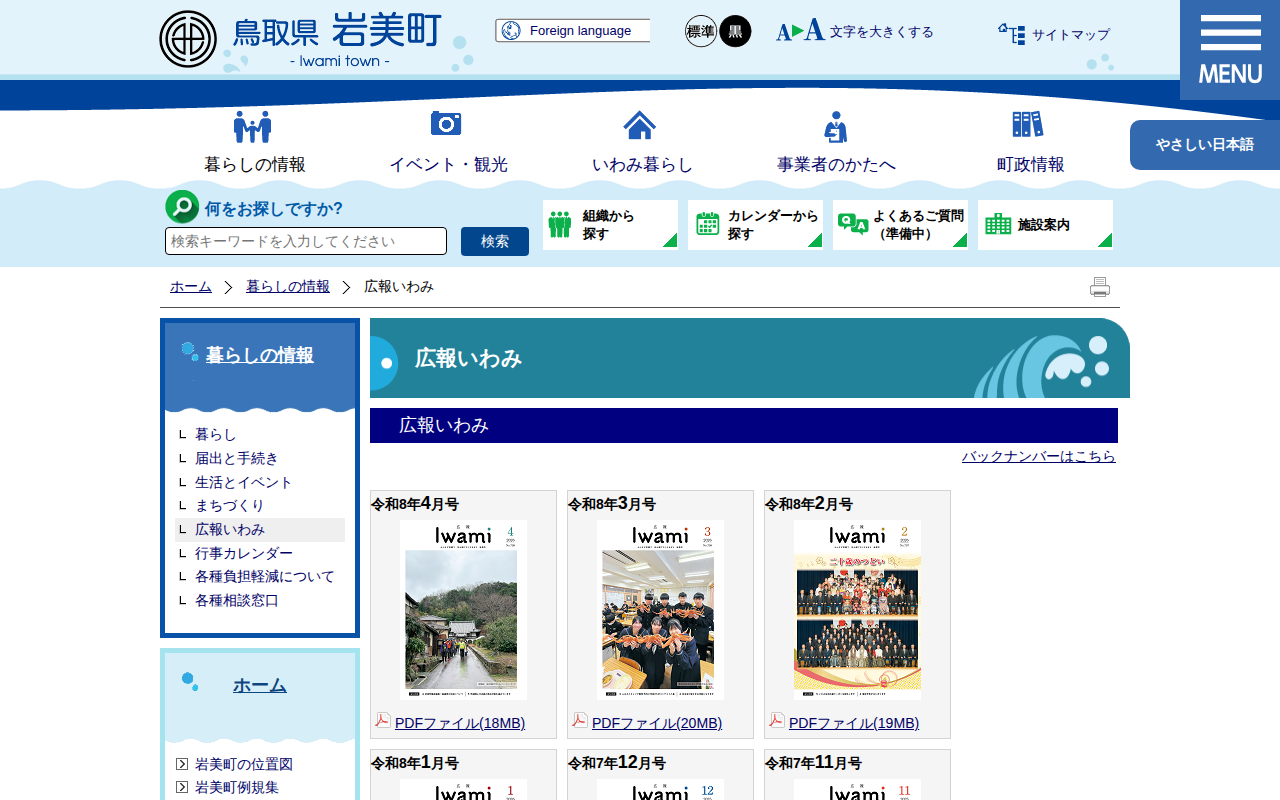This screenshot has height=800, width=1280.
Task: Click arrow icon beside 岩美町例規集
Action: coord(182,787)
